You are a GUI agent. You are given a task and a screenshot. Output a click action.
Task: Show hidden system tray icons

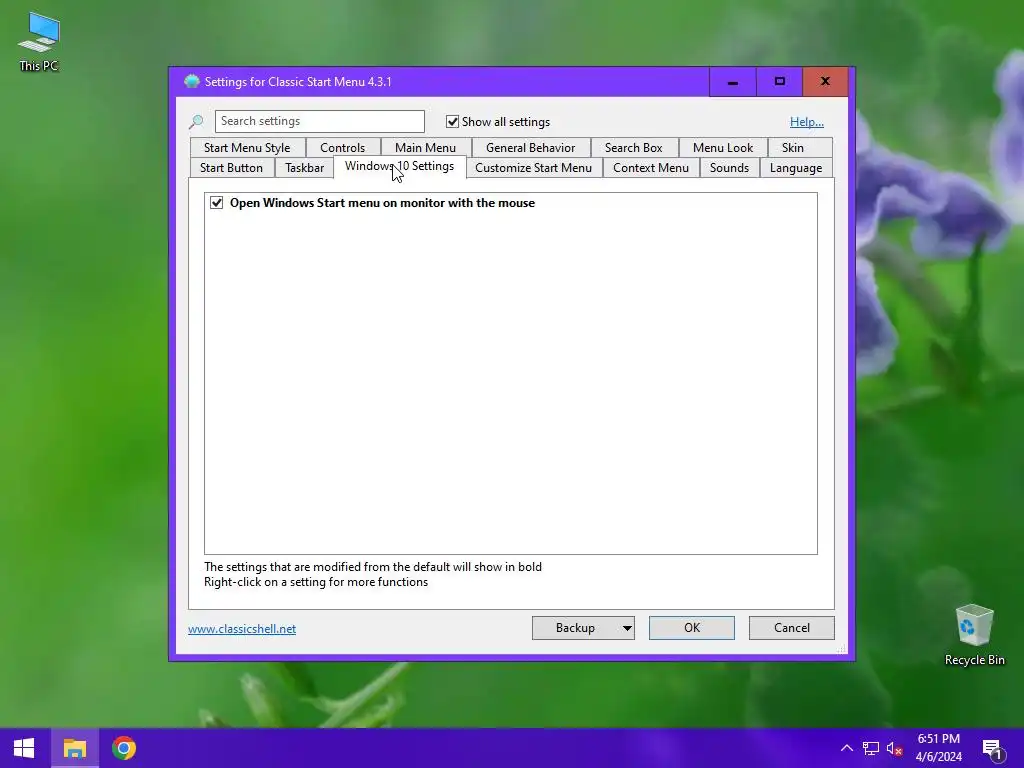tap(846, 748)
